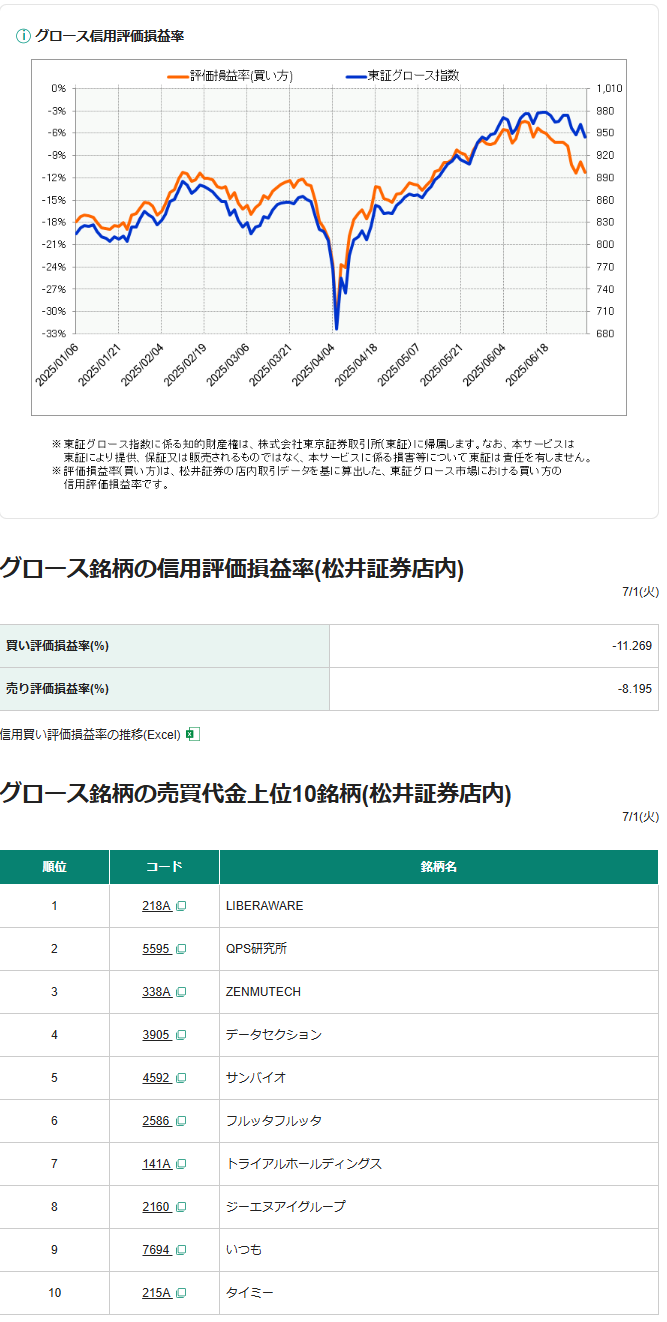Open stock code link 4592

click(156, 1078)
